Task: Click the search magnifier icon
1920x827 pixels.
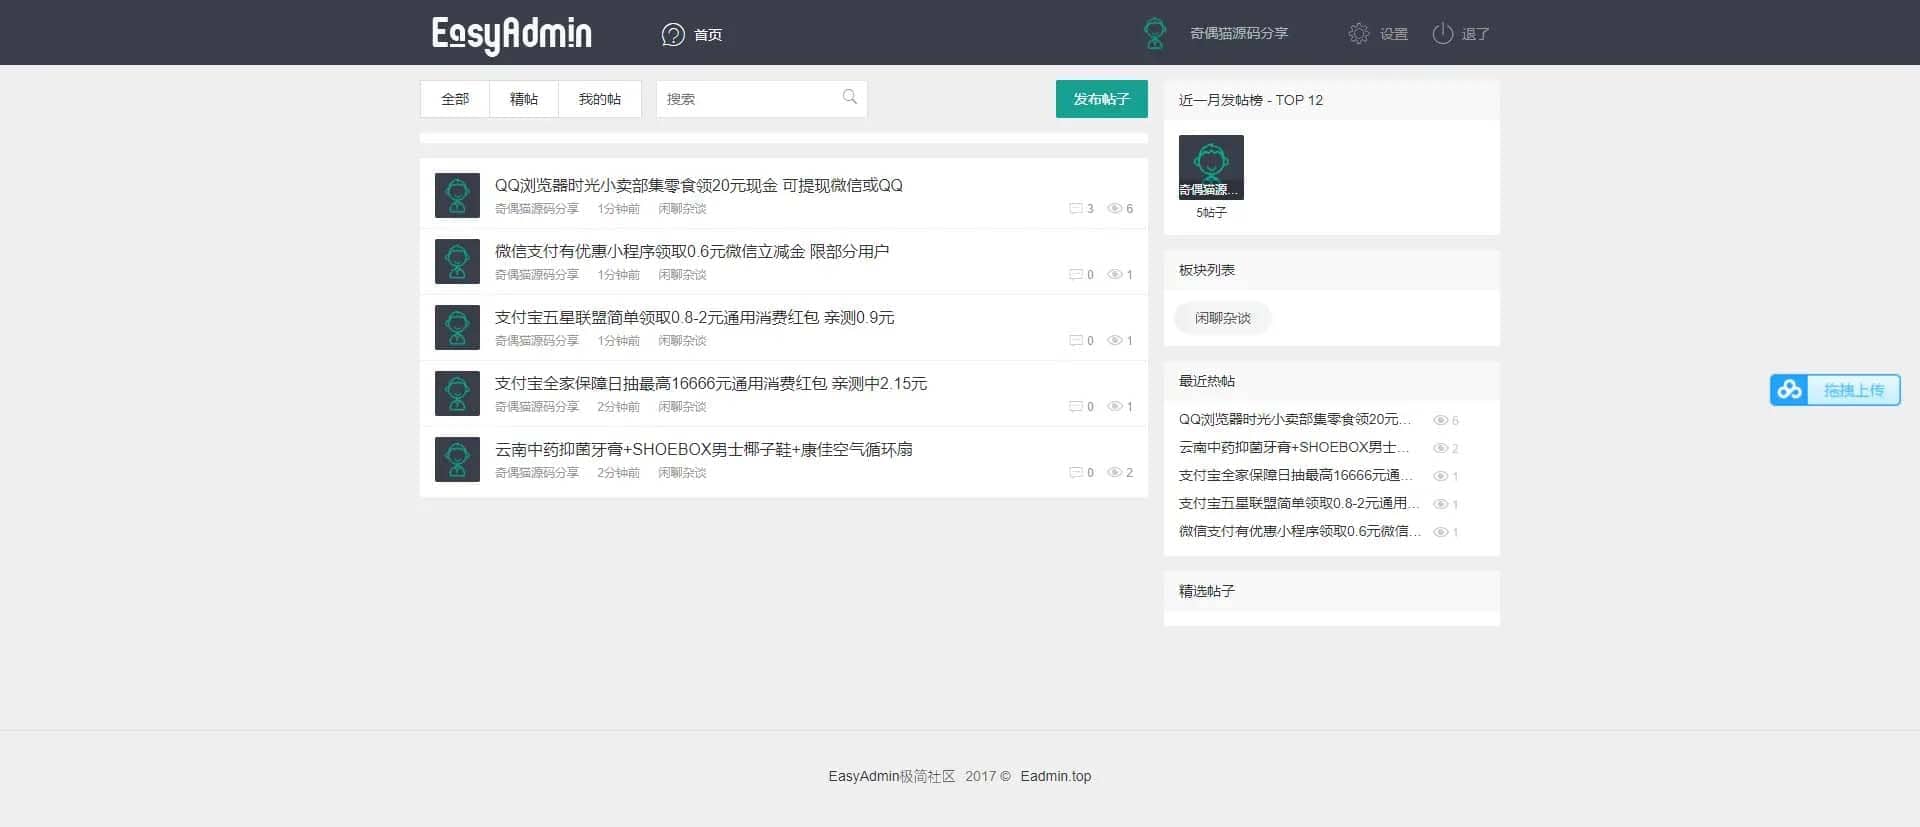Action: point(850,97)
